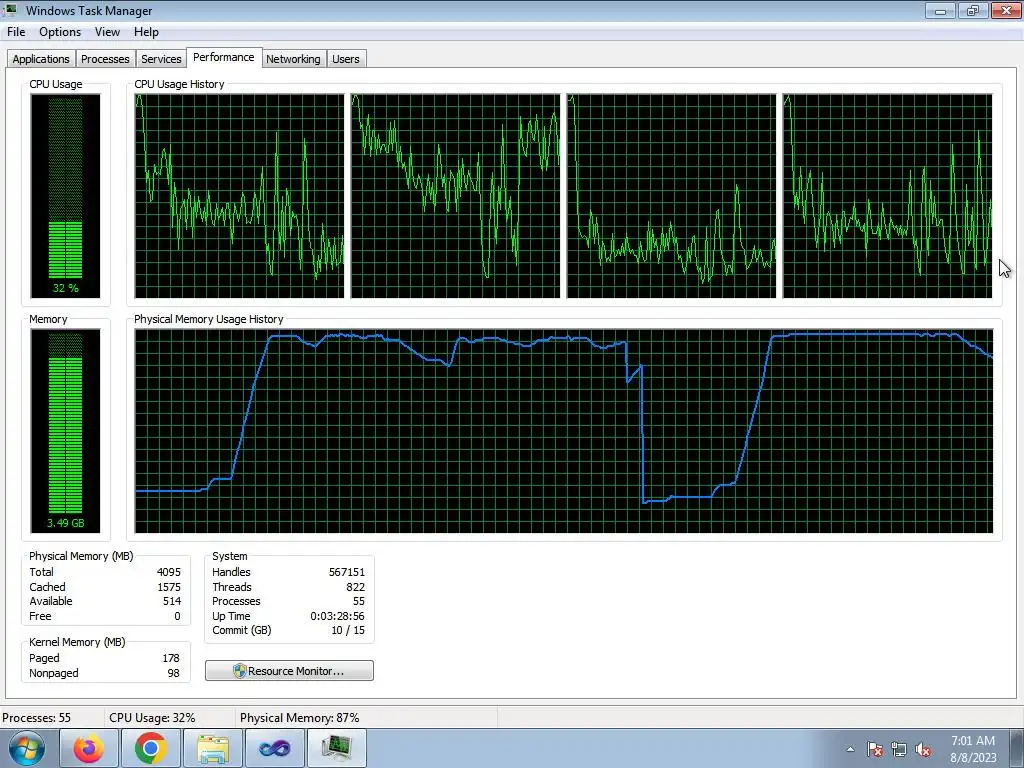
Task: Click the network status tray icon
Action: tap(899, 749)
